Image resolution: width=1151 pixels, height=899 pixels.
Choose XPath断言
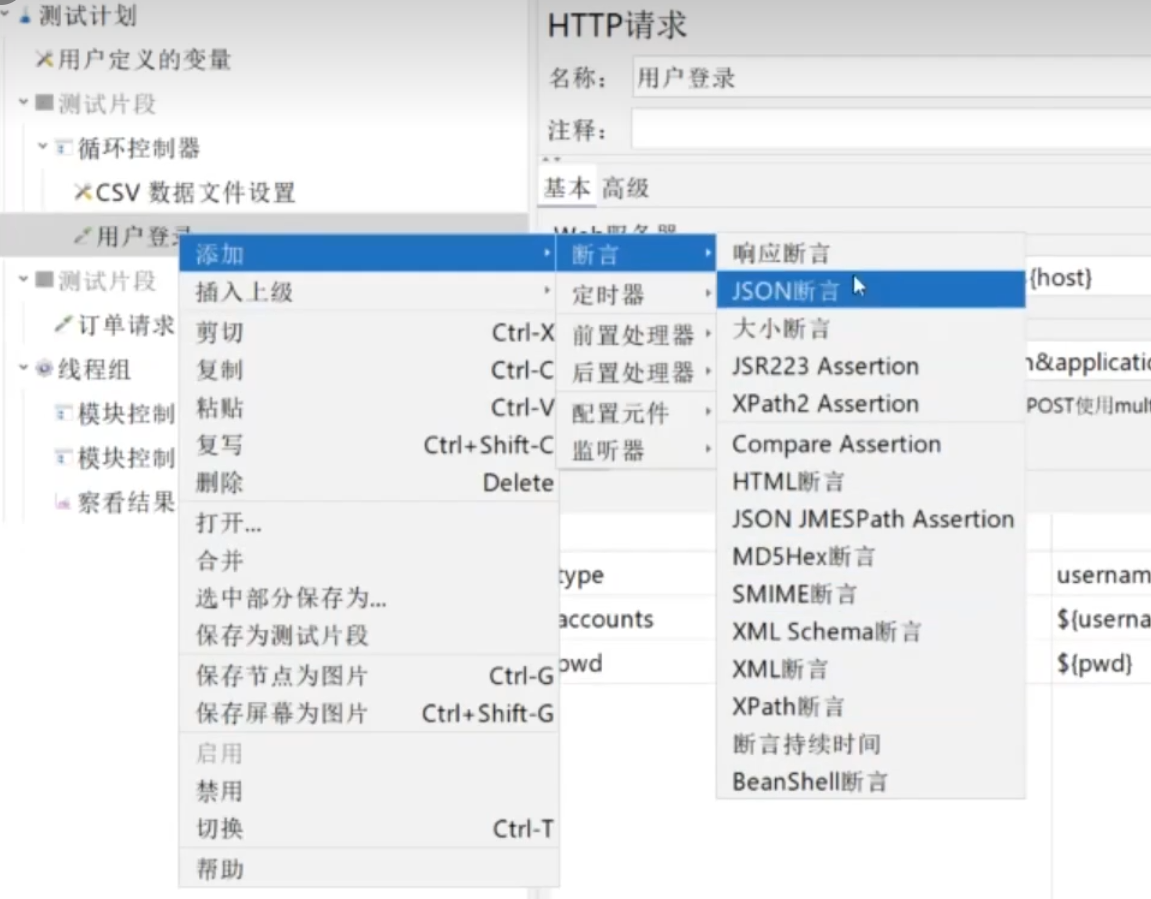pyautogui.click(x=871, y=706)
